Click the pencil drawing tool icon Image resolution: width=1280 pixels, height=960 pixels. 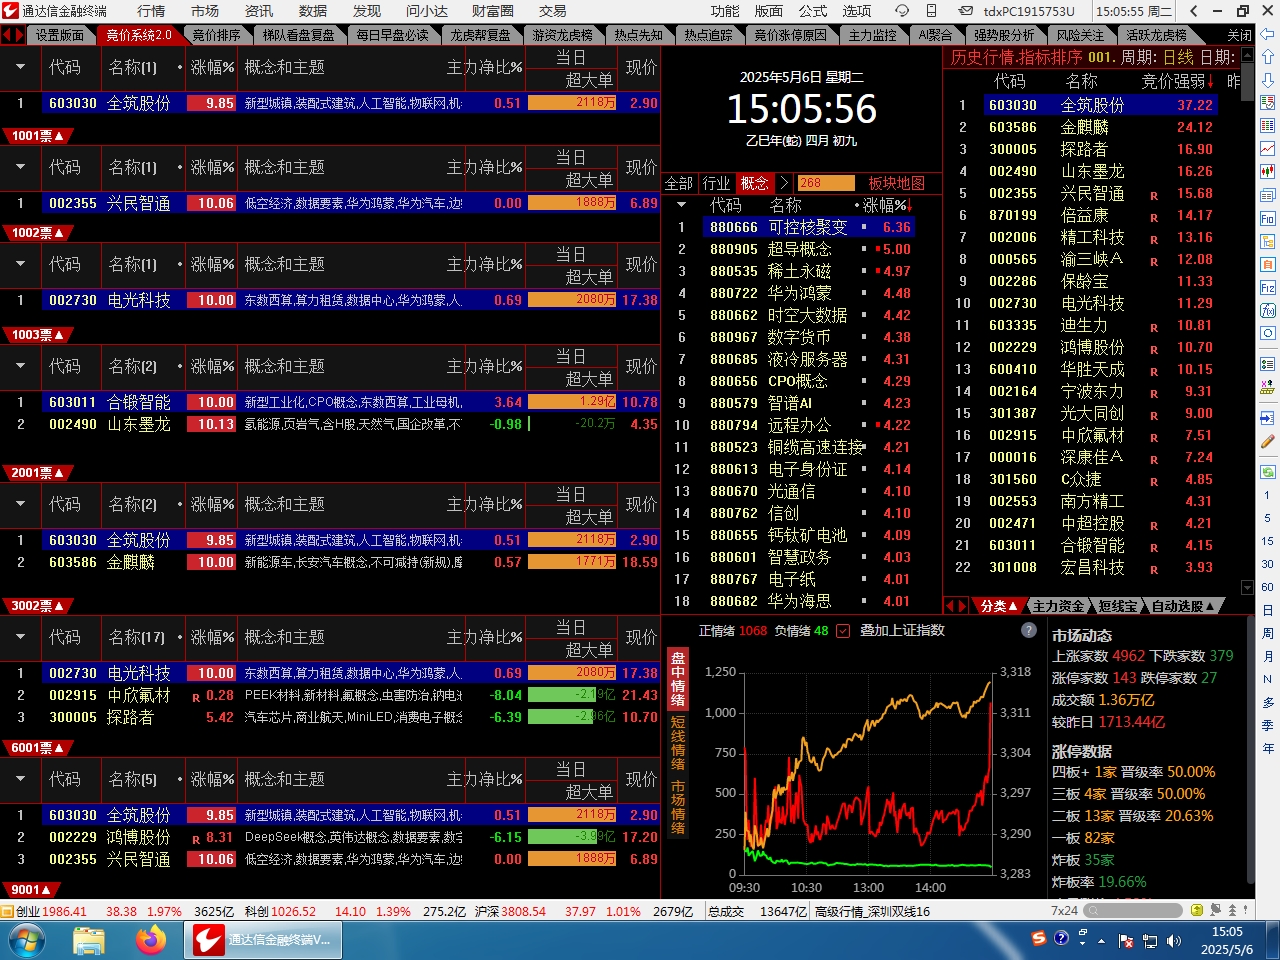coord(1267,441)
